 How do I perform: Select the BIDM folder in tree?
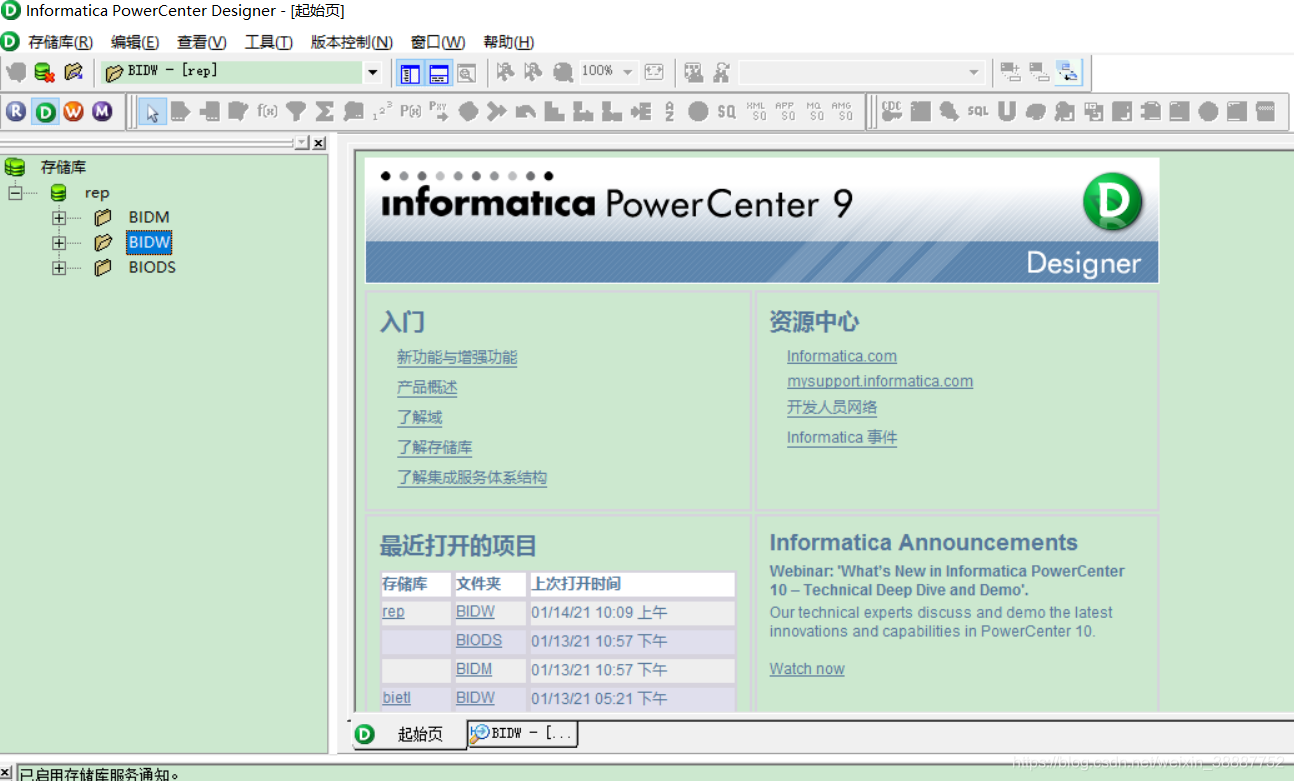pos(149,217)
